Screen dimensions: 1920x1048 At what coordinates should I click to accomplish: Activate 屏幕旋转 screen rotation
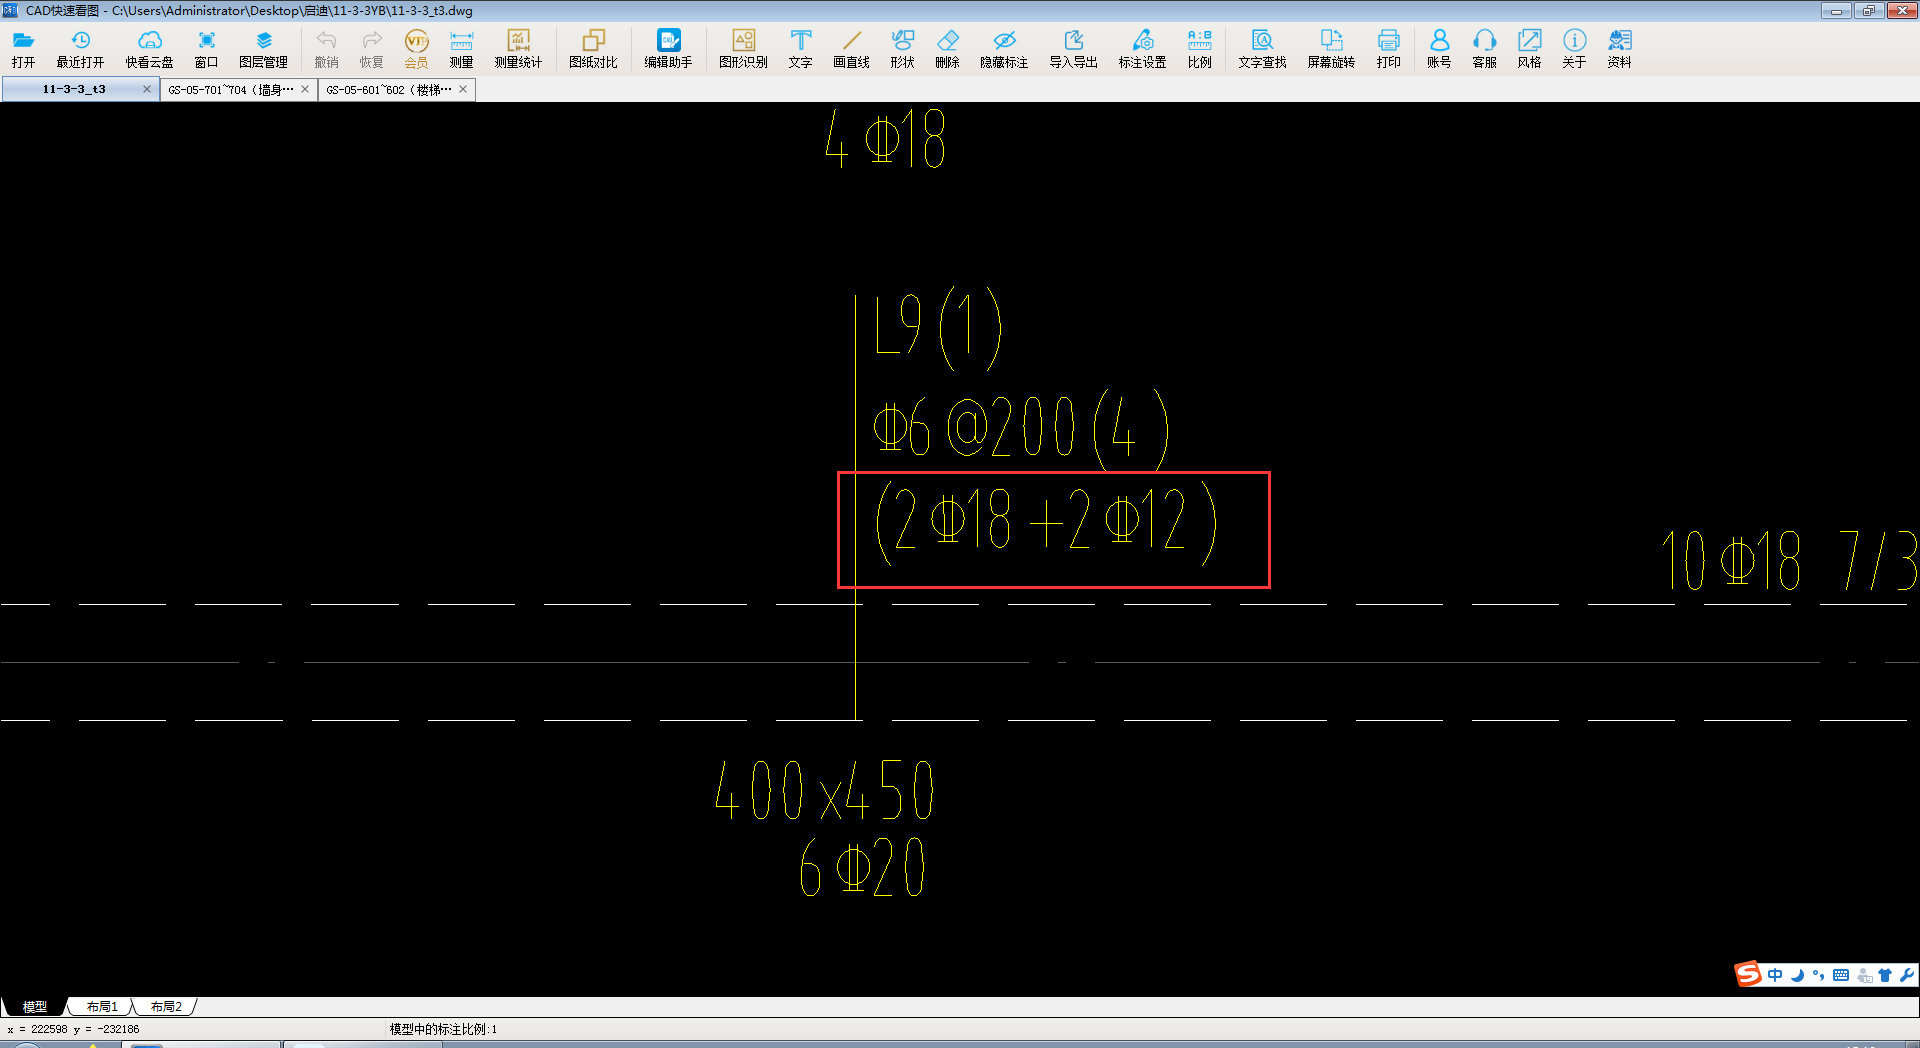[x=1331, y=48]
